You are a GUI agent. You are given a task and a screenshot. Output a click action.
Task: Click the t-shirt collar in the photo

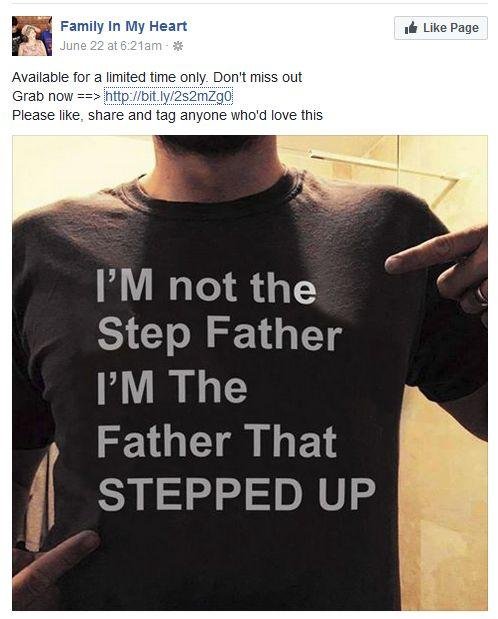[x=215, y=186]
